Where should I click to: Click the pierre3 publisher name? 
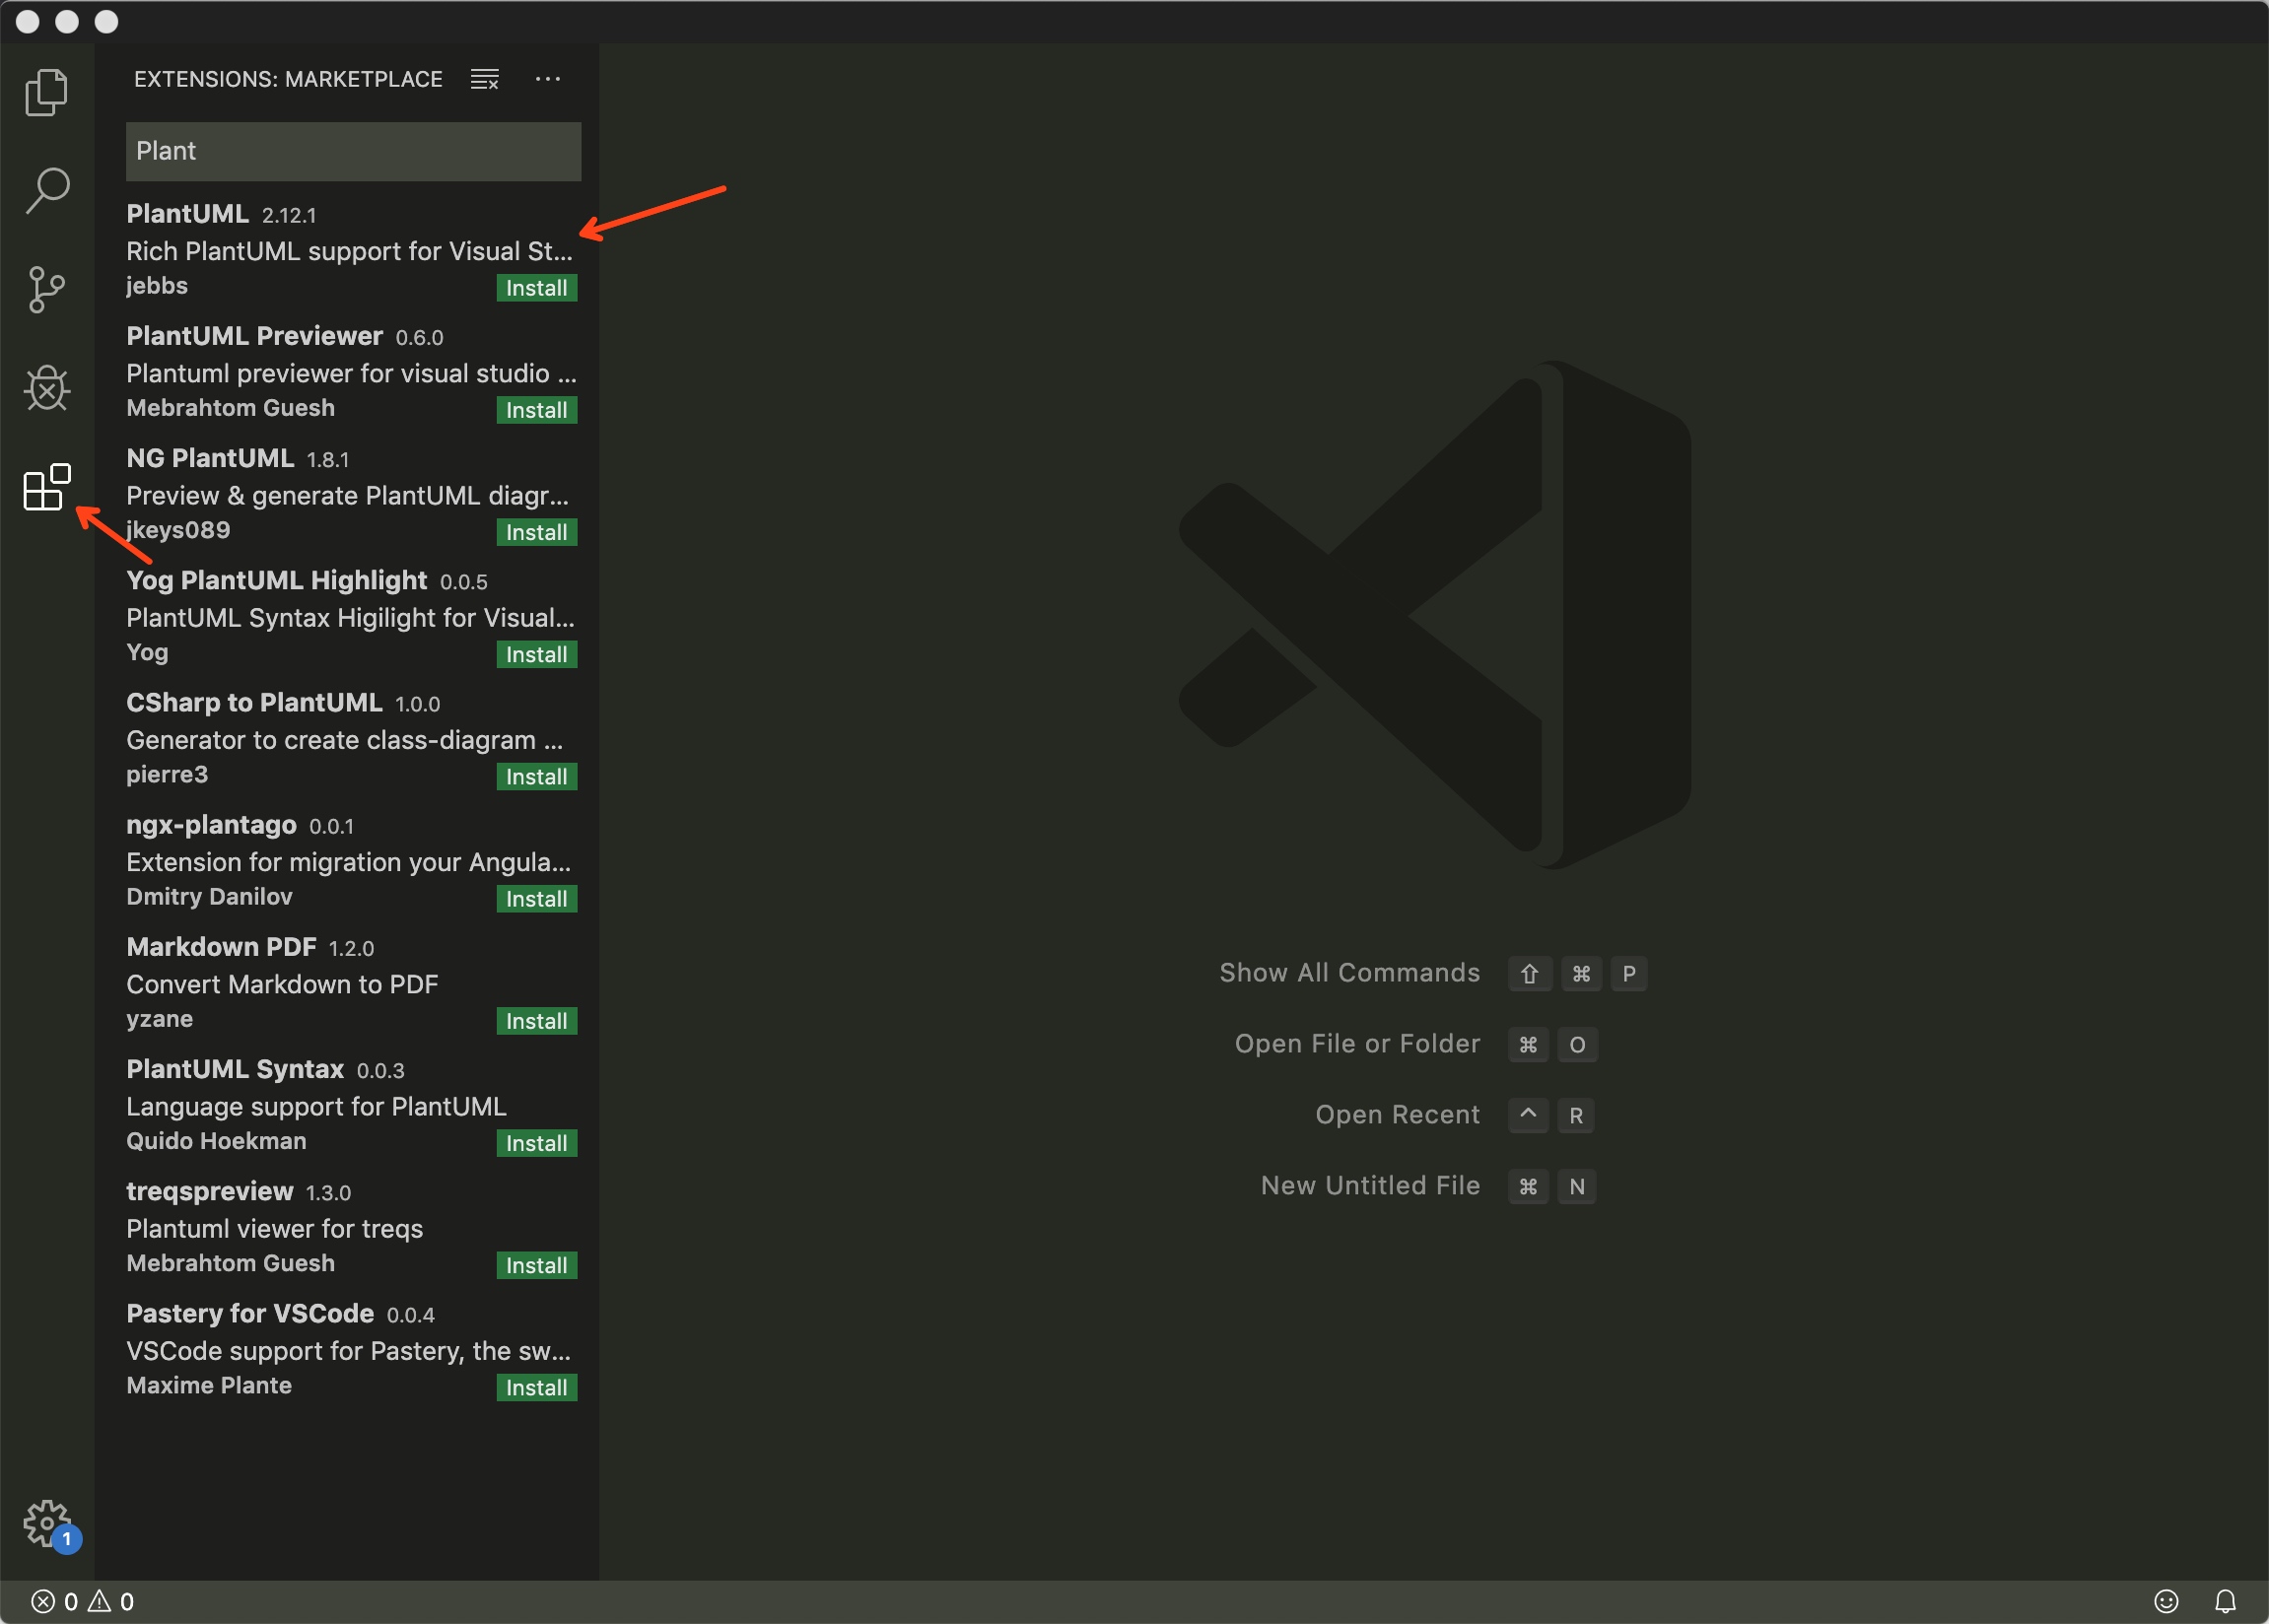point(167,774)
